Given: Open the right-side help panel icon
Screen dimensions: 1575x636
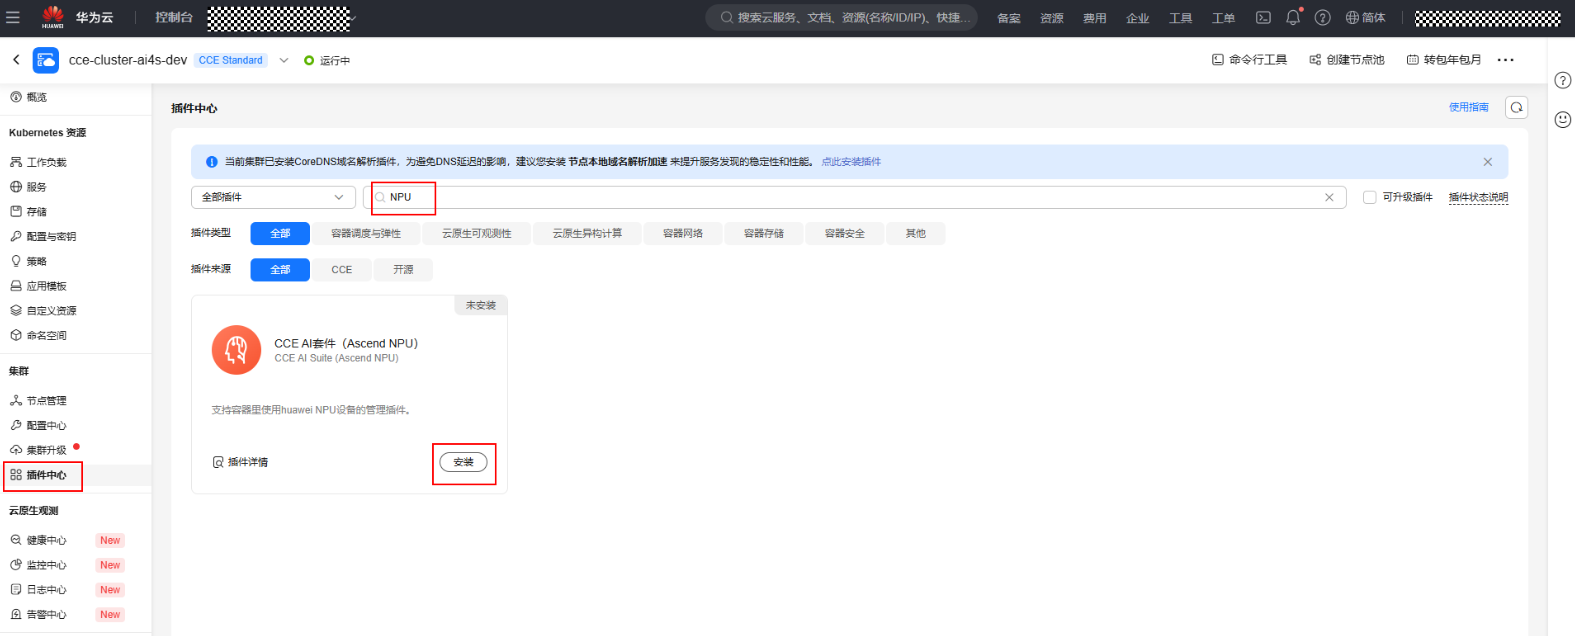Looking at the screenshot, I should coord(1563,80).
